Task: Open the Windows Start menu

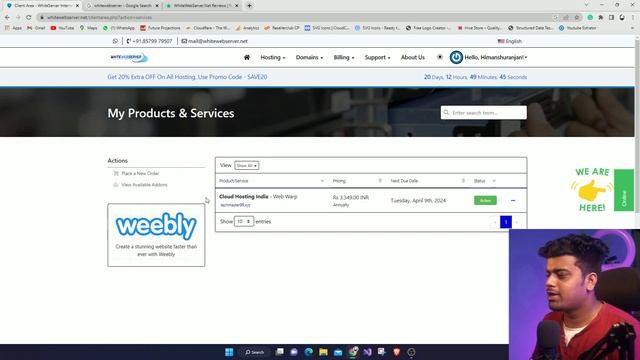Action: point(229,352)
